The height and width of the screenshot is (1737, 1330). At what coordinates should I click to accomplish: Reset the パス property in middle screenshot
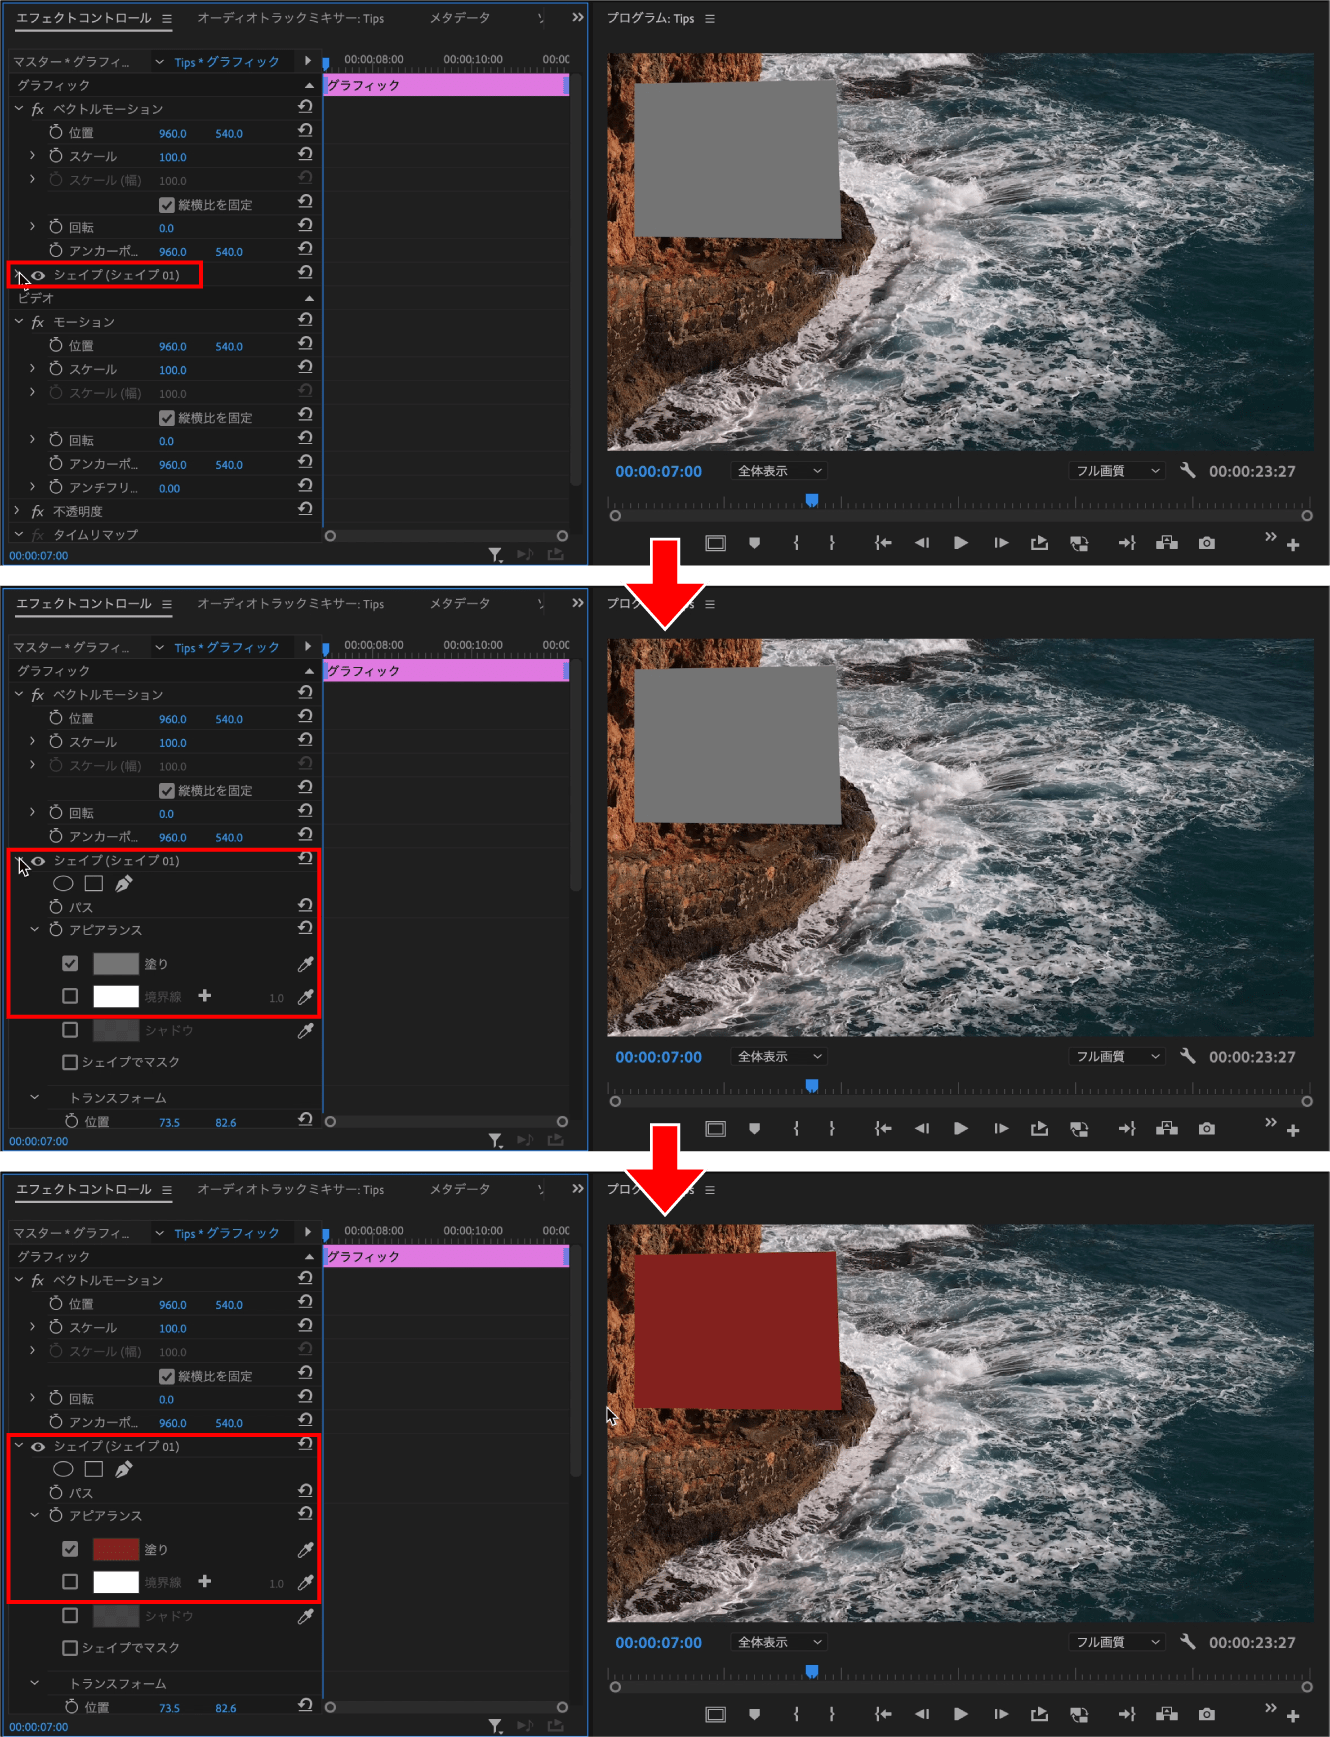(305, 905)
